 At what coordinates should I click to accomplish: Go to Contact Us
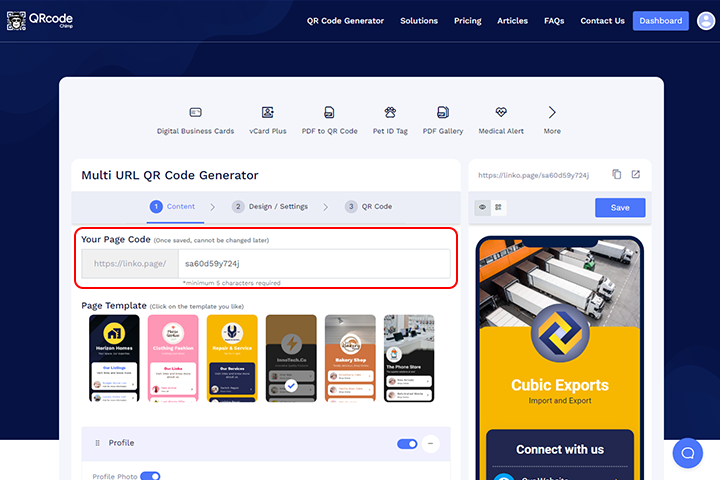click(602, 21)
